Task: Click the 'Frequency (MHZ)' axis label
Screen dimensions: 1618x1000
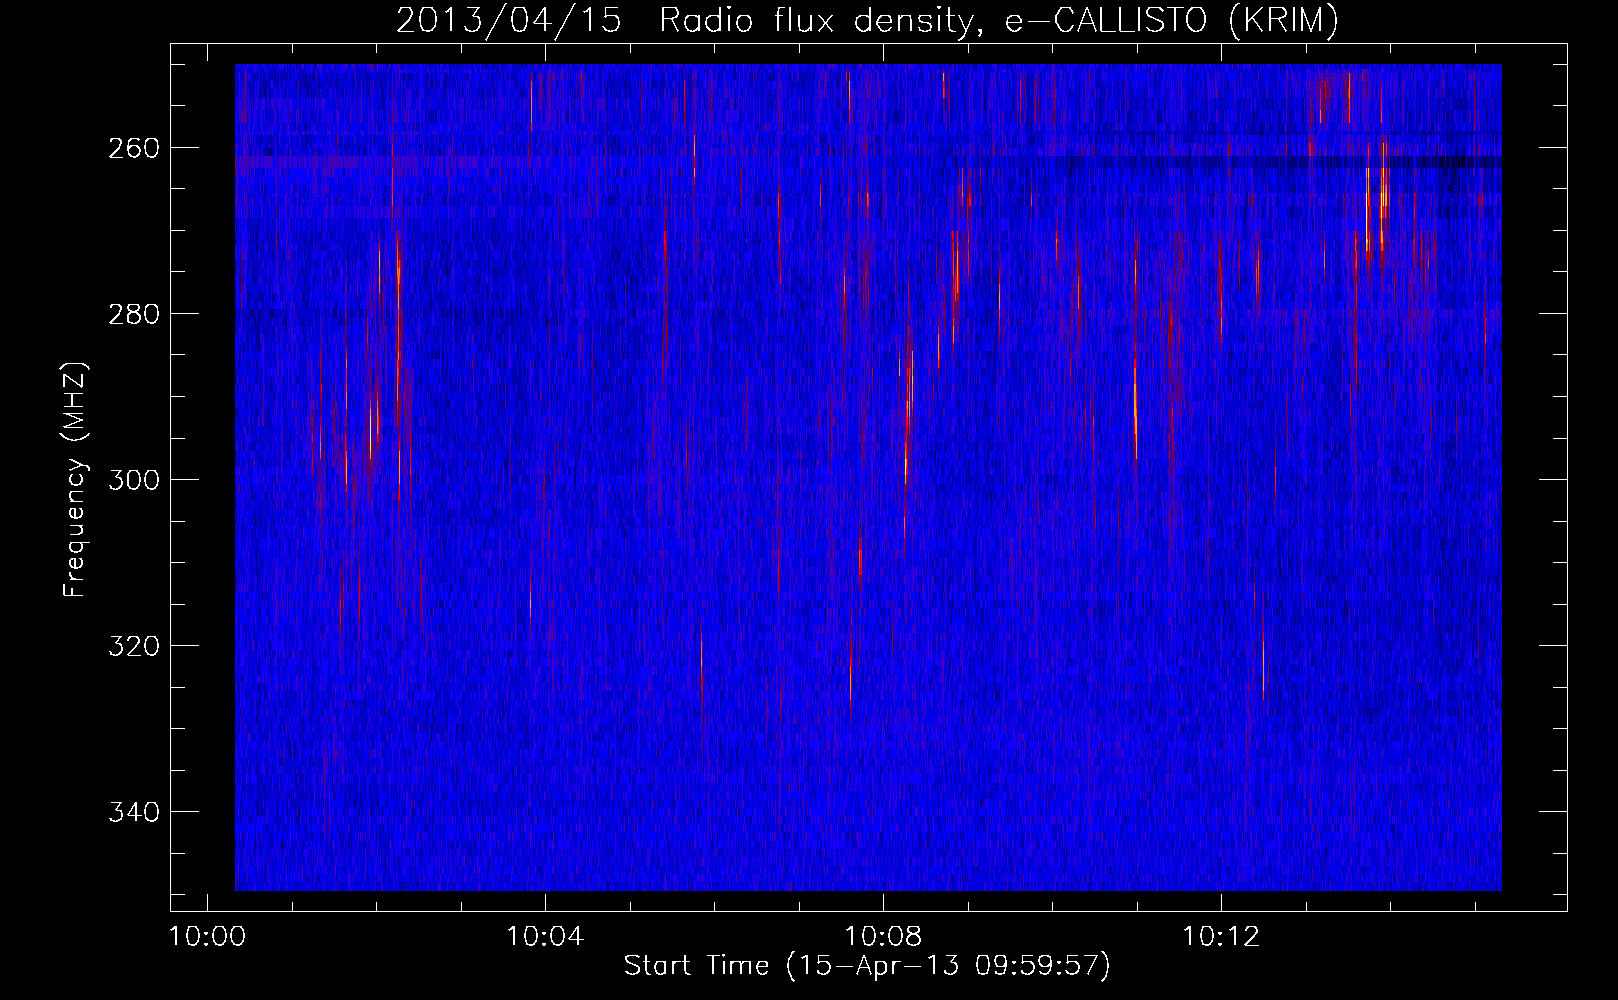Action: coord(75,480)
